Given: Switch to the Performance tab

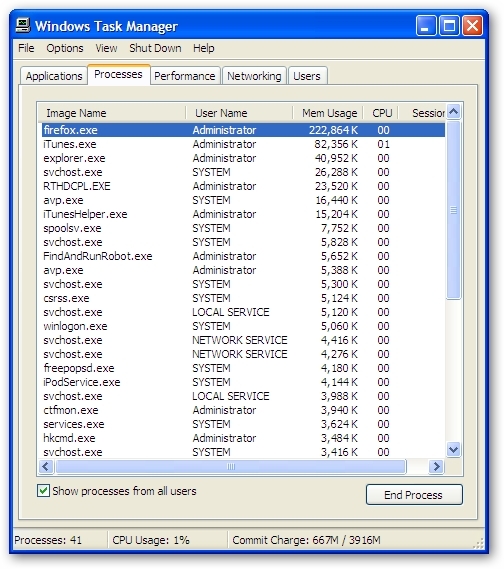Looking at the screenshot, I should [x=185, y=76].
